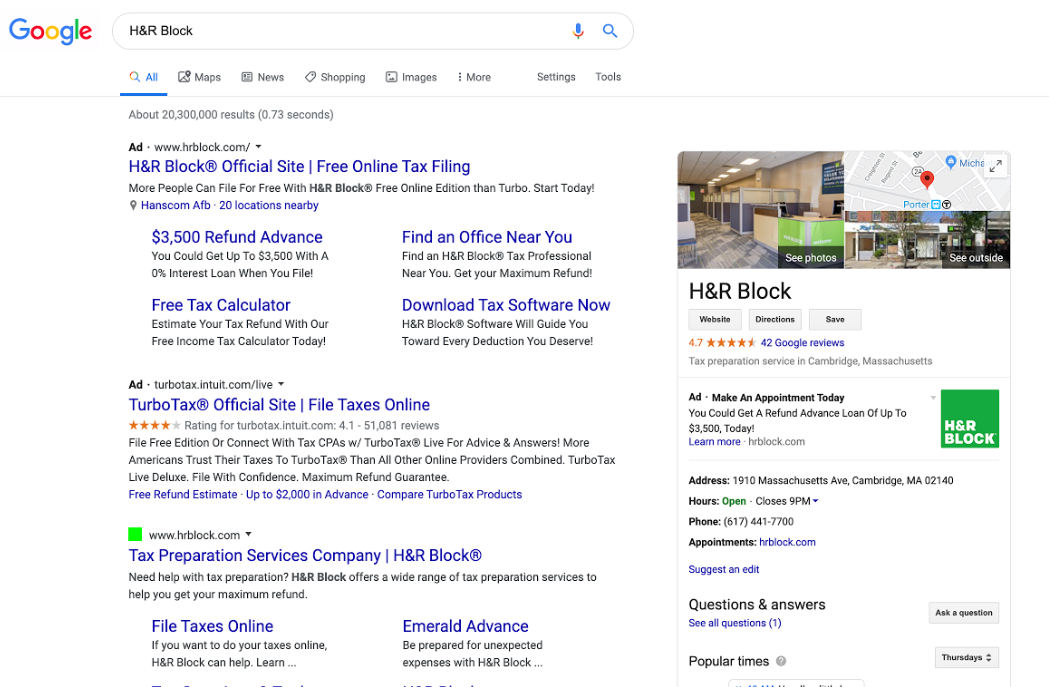Click the Porter station transit icon on map

[936, 205]
